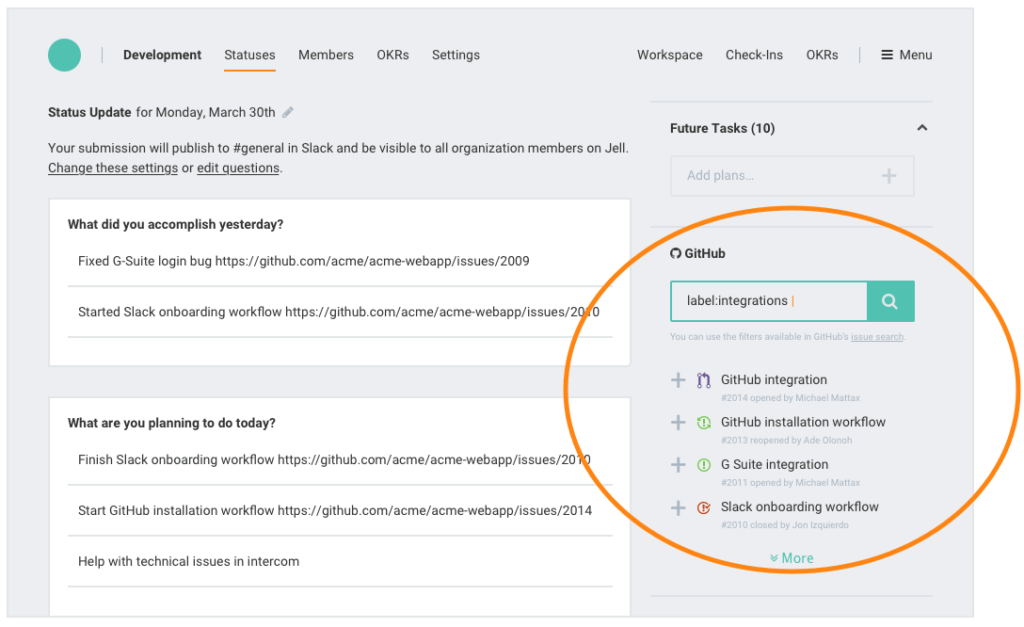Viewport: 1024px width, 627px height.
Task: Select the Started Slack onboarding workflow entry
Action: click(340, 312)
